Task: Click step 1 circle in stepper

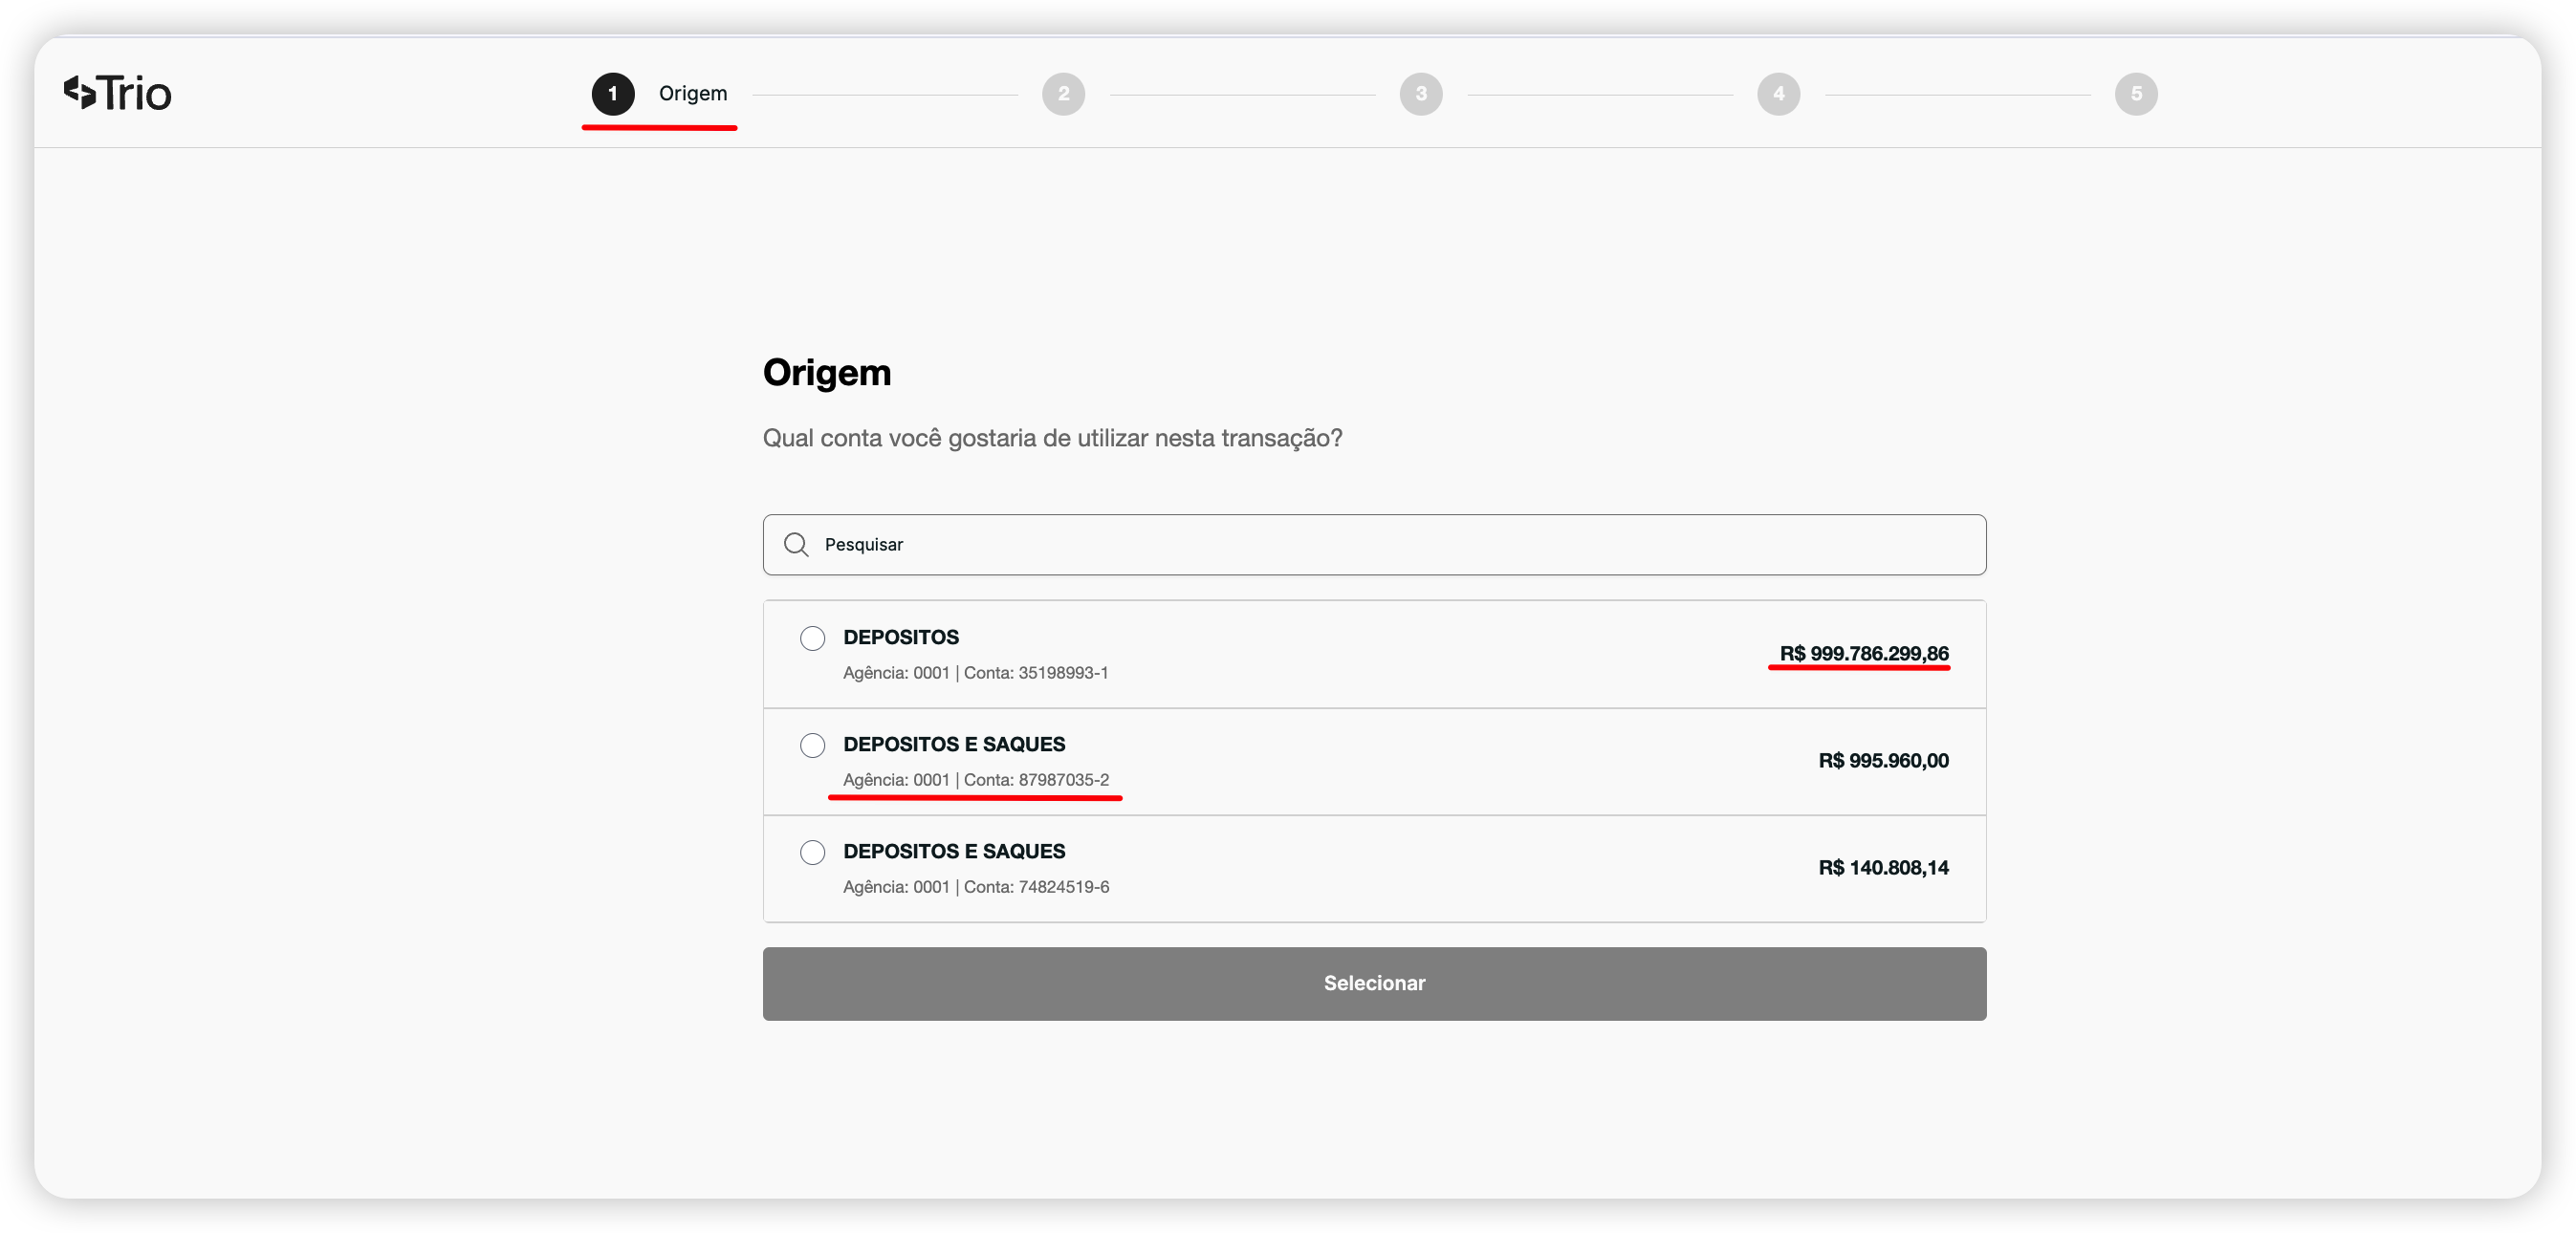Action: tap(613, 94)
